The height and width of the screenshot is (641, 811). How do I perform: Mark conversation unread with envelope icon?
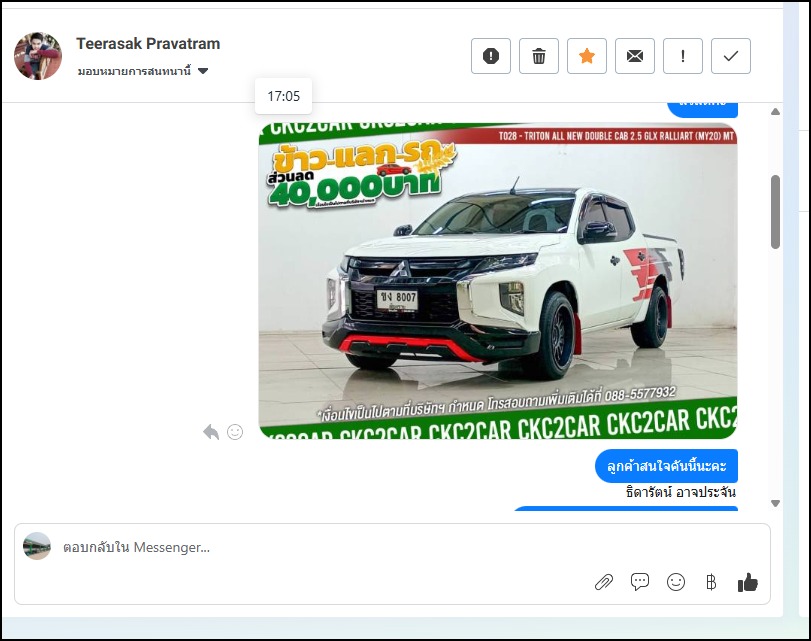tap(635, 56)
